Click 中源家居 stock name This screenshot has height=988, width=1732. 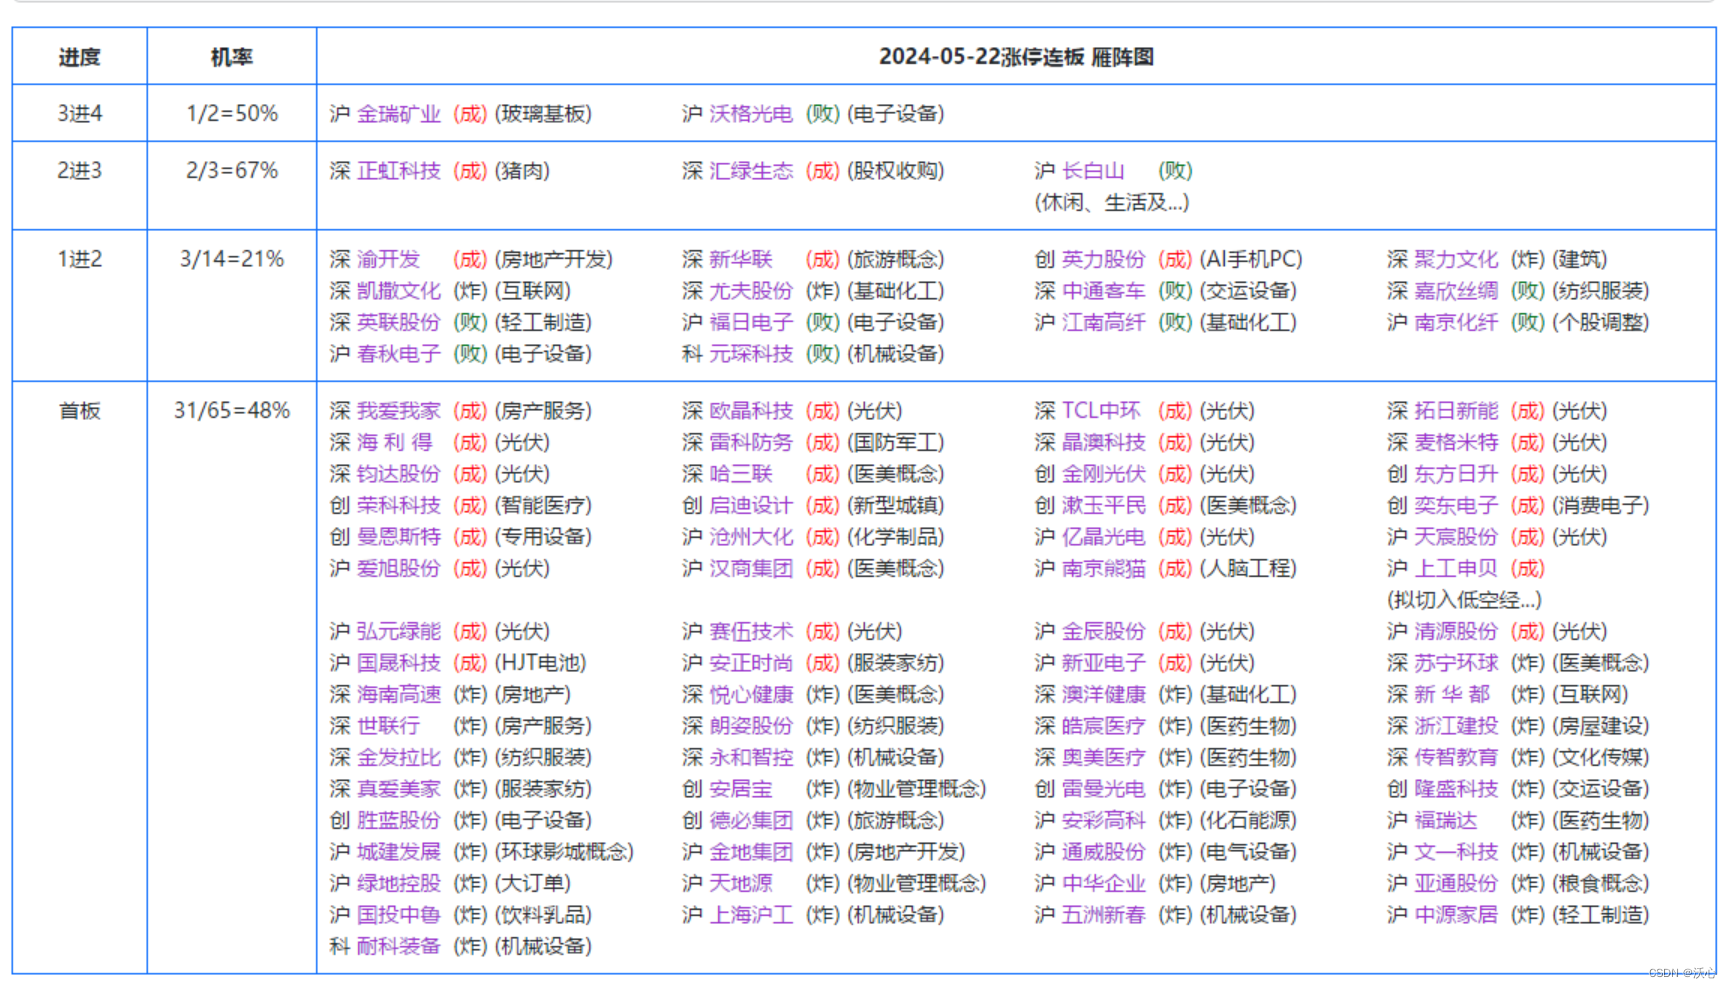[x=1456, y=915]
